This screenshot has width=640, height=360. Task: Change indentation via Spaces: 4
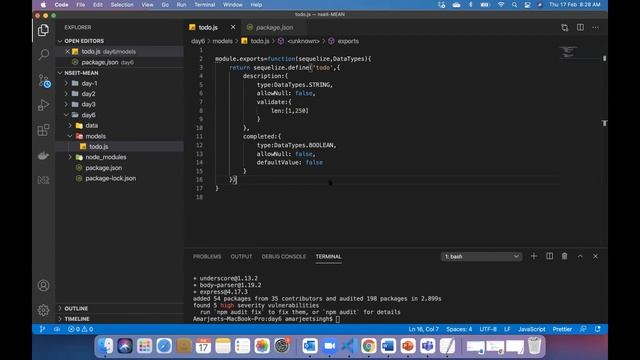coord(459,329)
